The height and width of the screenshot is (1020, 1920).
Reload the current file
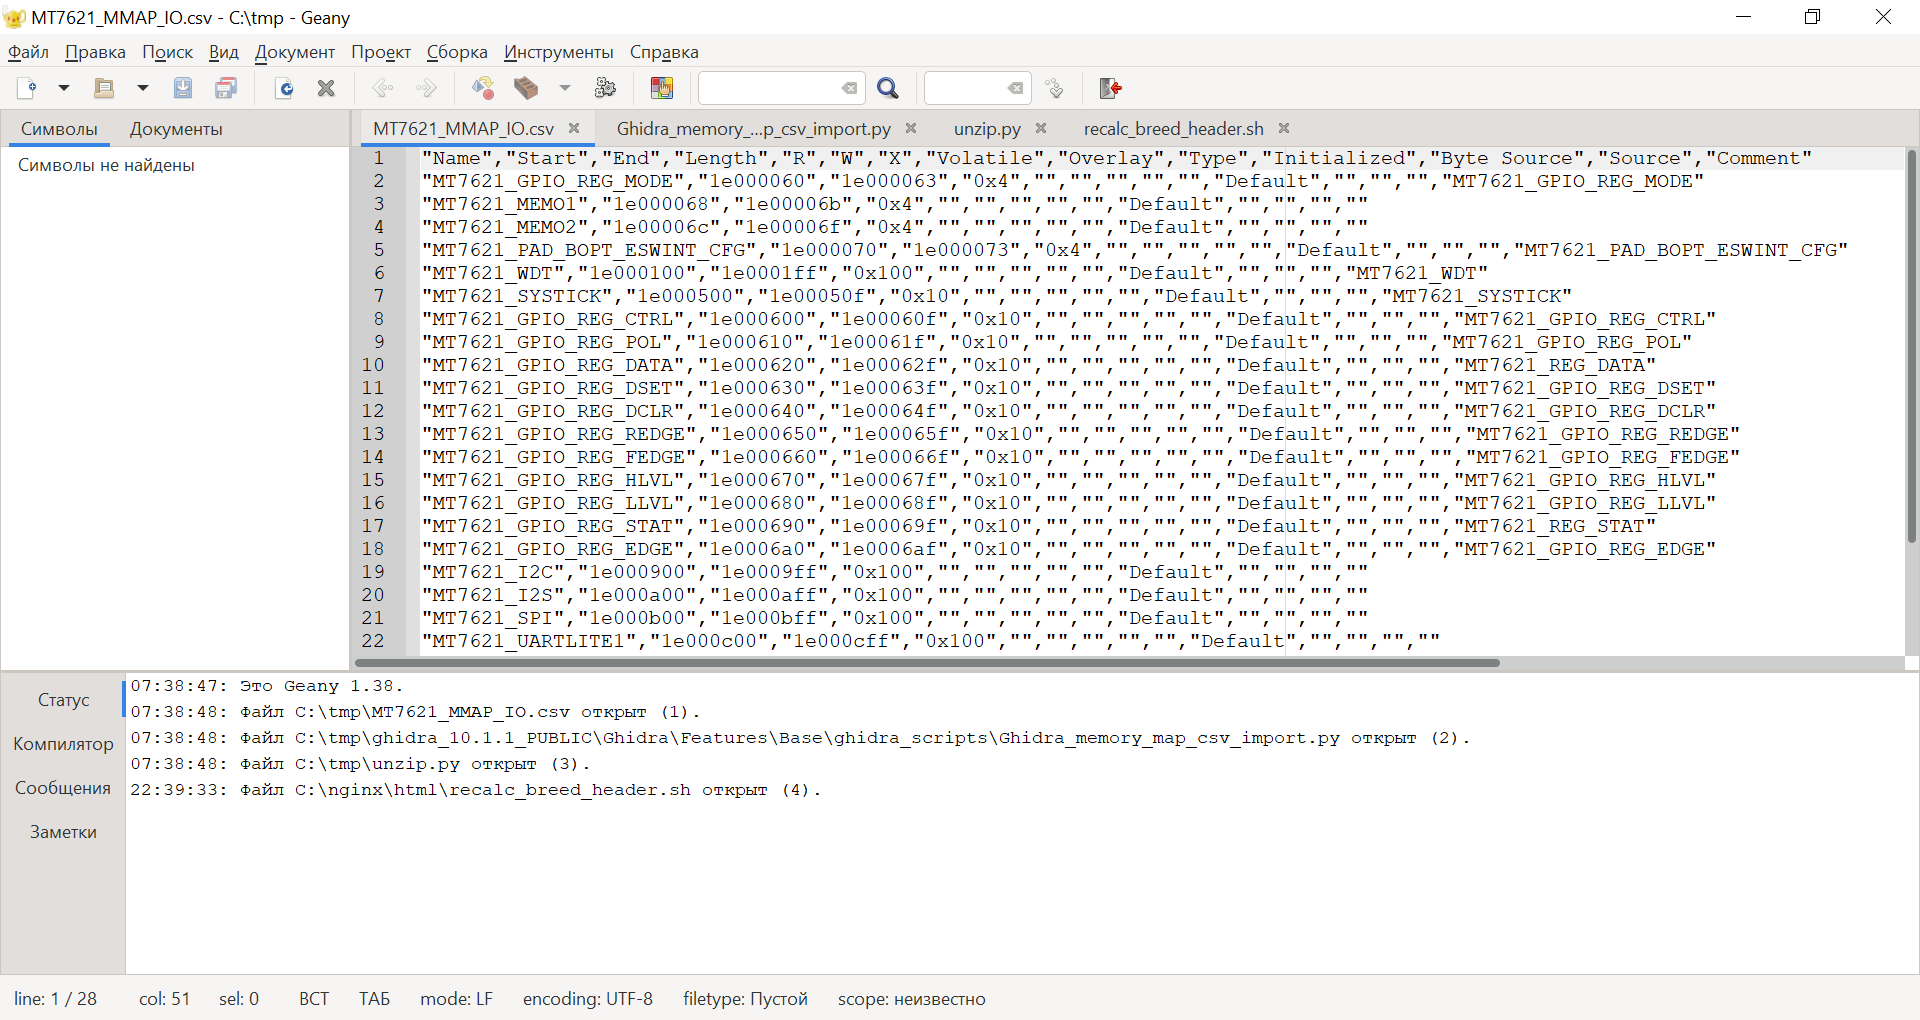click(285, 88)
